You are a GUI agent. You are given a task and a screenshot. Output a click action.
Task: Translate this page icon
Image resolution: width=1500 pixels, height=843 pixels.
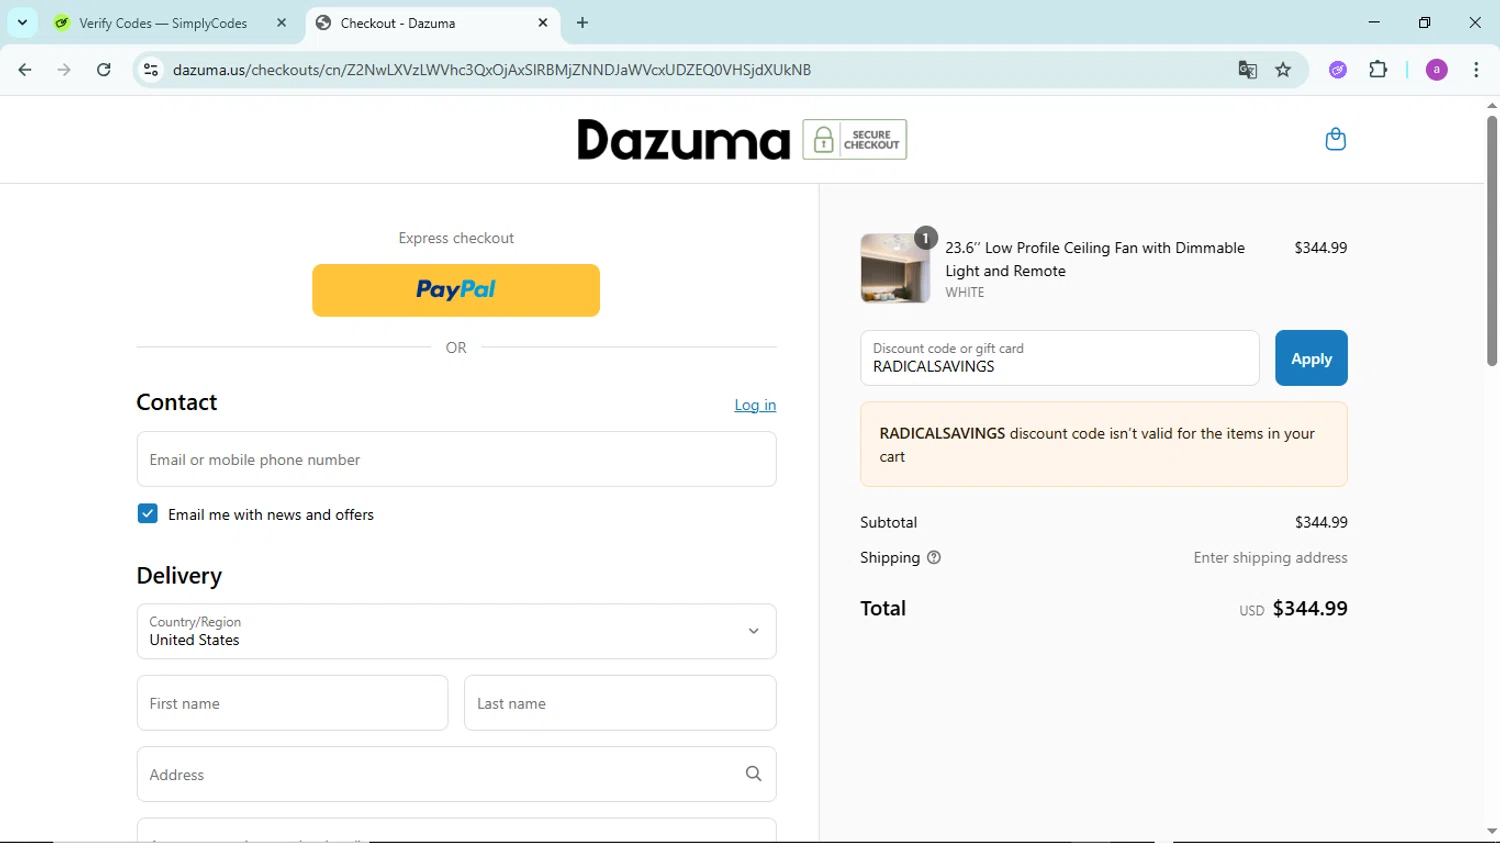coord(1247,70)
